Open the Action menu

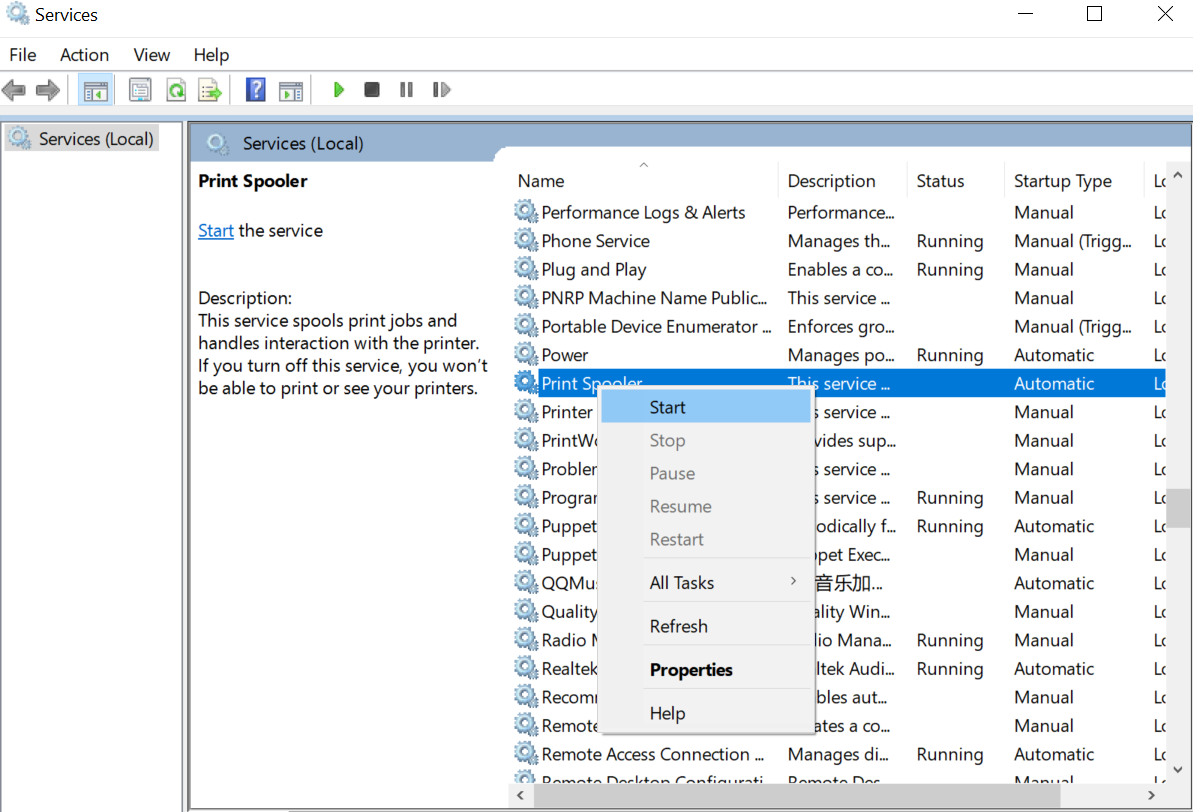[84, 55]
